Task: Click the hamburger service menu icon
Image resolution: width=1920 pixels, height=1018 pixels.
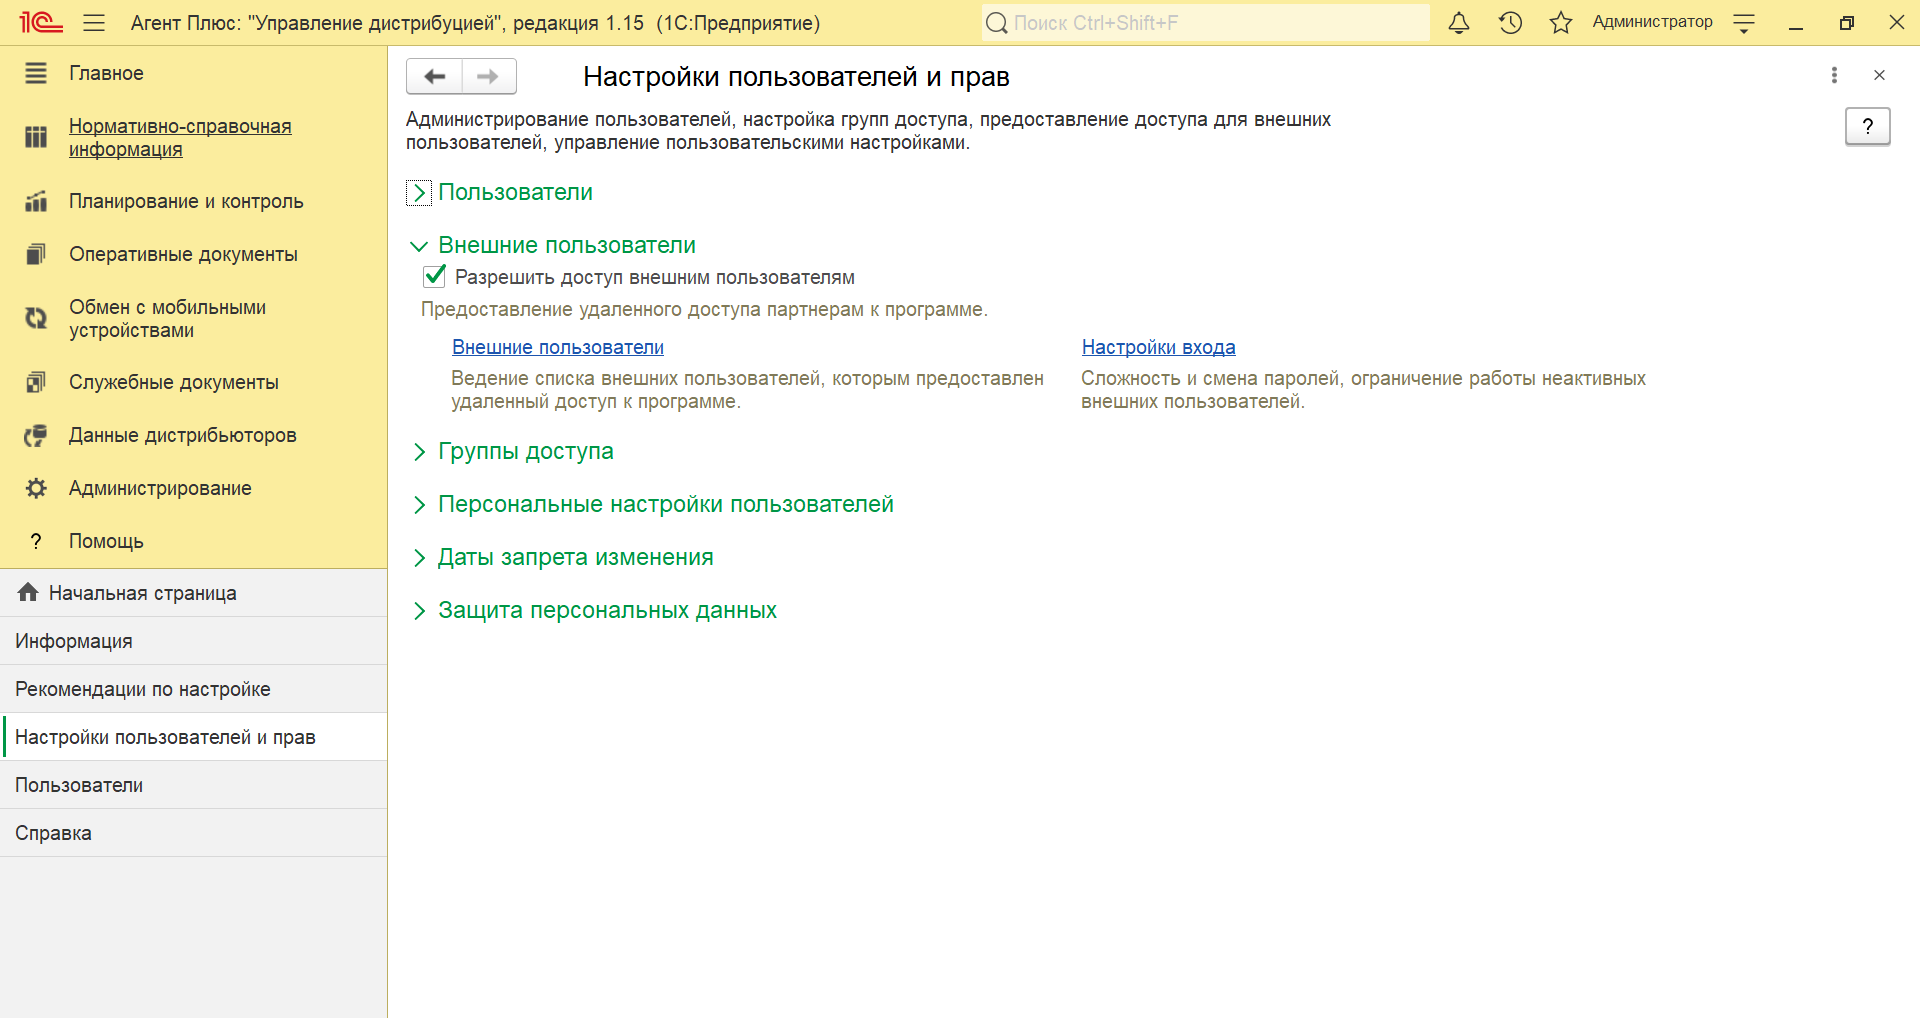Action: point(94,22)
